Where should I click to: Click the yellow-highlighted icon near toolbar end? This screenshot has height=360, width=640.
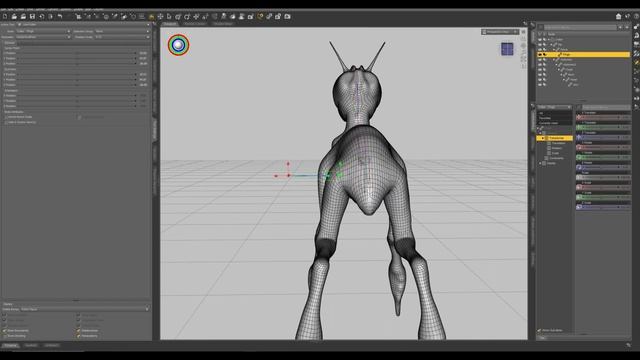coord(260,17)
